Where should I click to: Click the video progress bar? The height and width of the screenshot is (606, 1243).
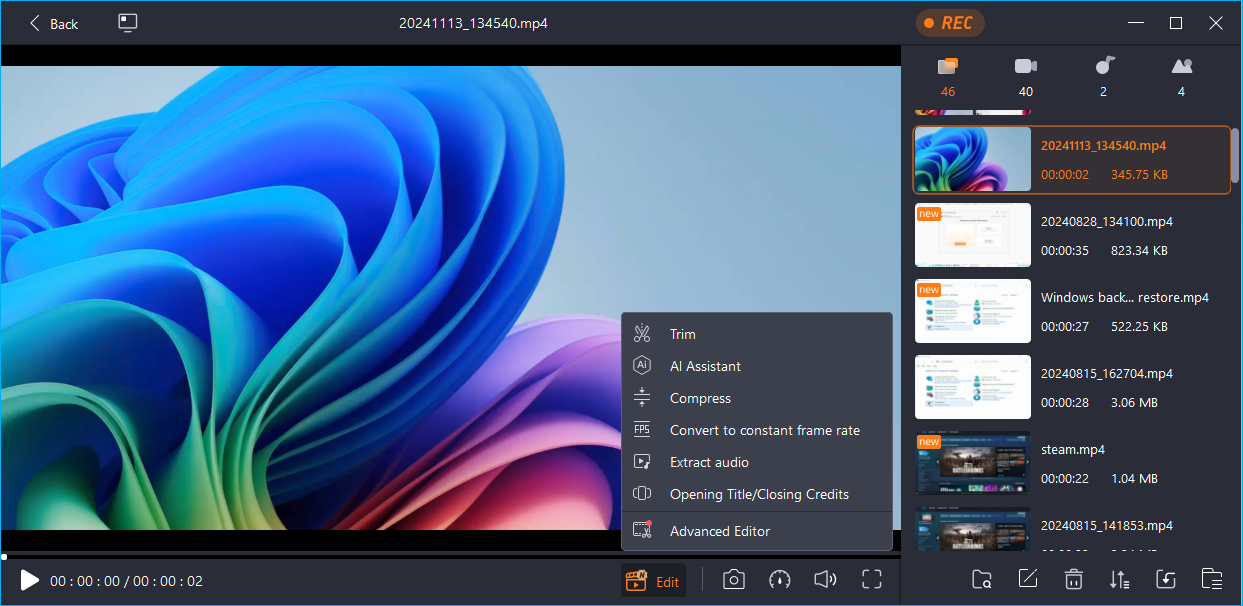coord(450,556)
